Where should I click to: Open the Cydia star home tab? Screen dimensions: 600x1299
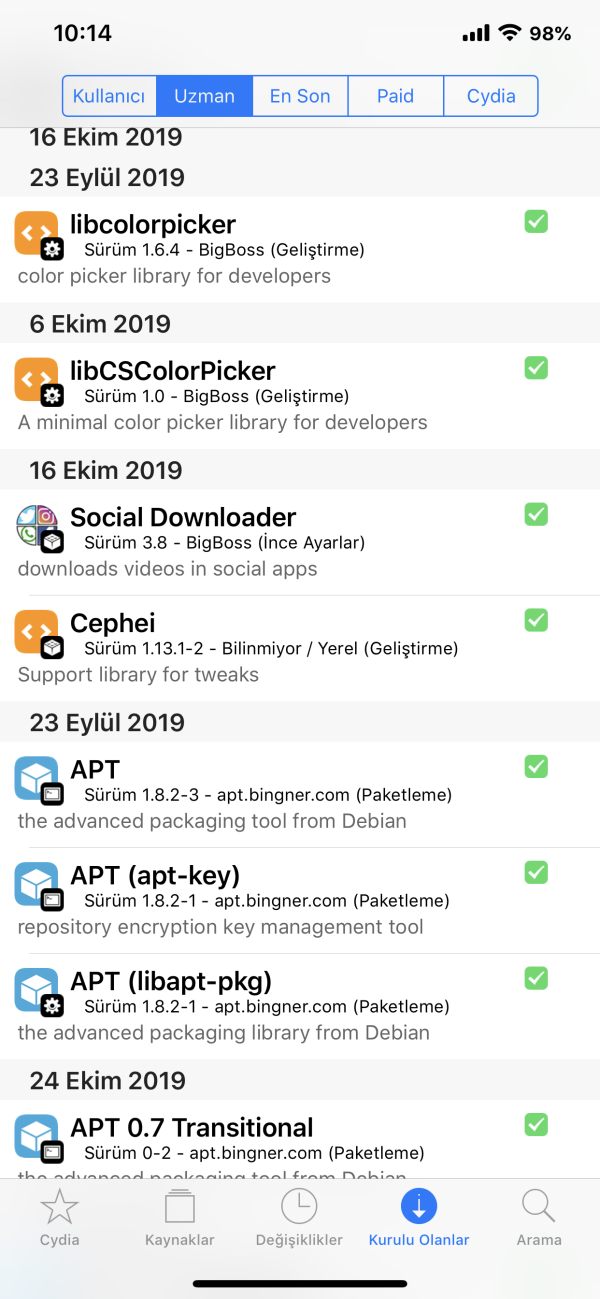click(x=59, y=1218)
